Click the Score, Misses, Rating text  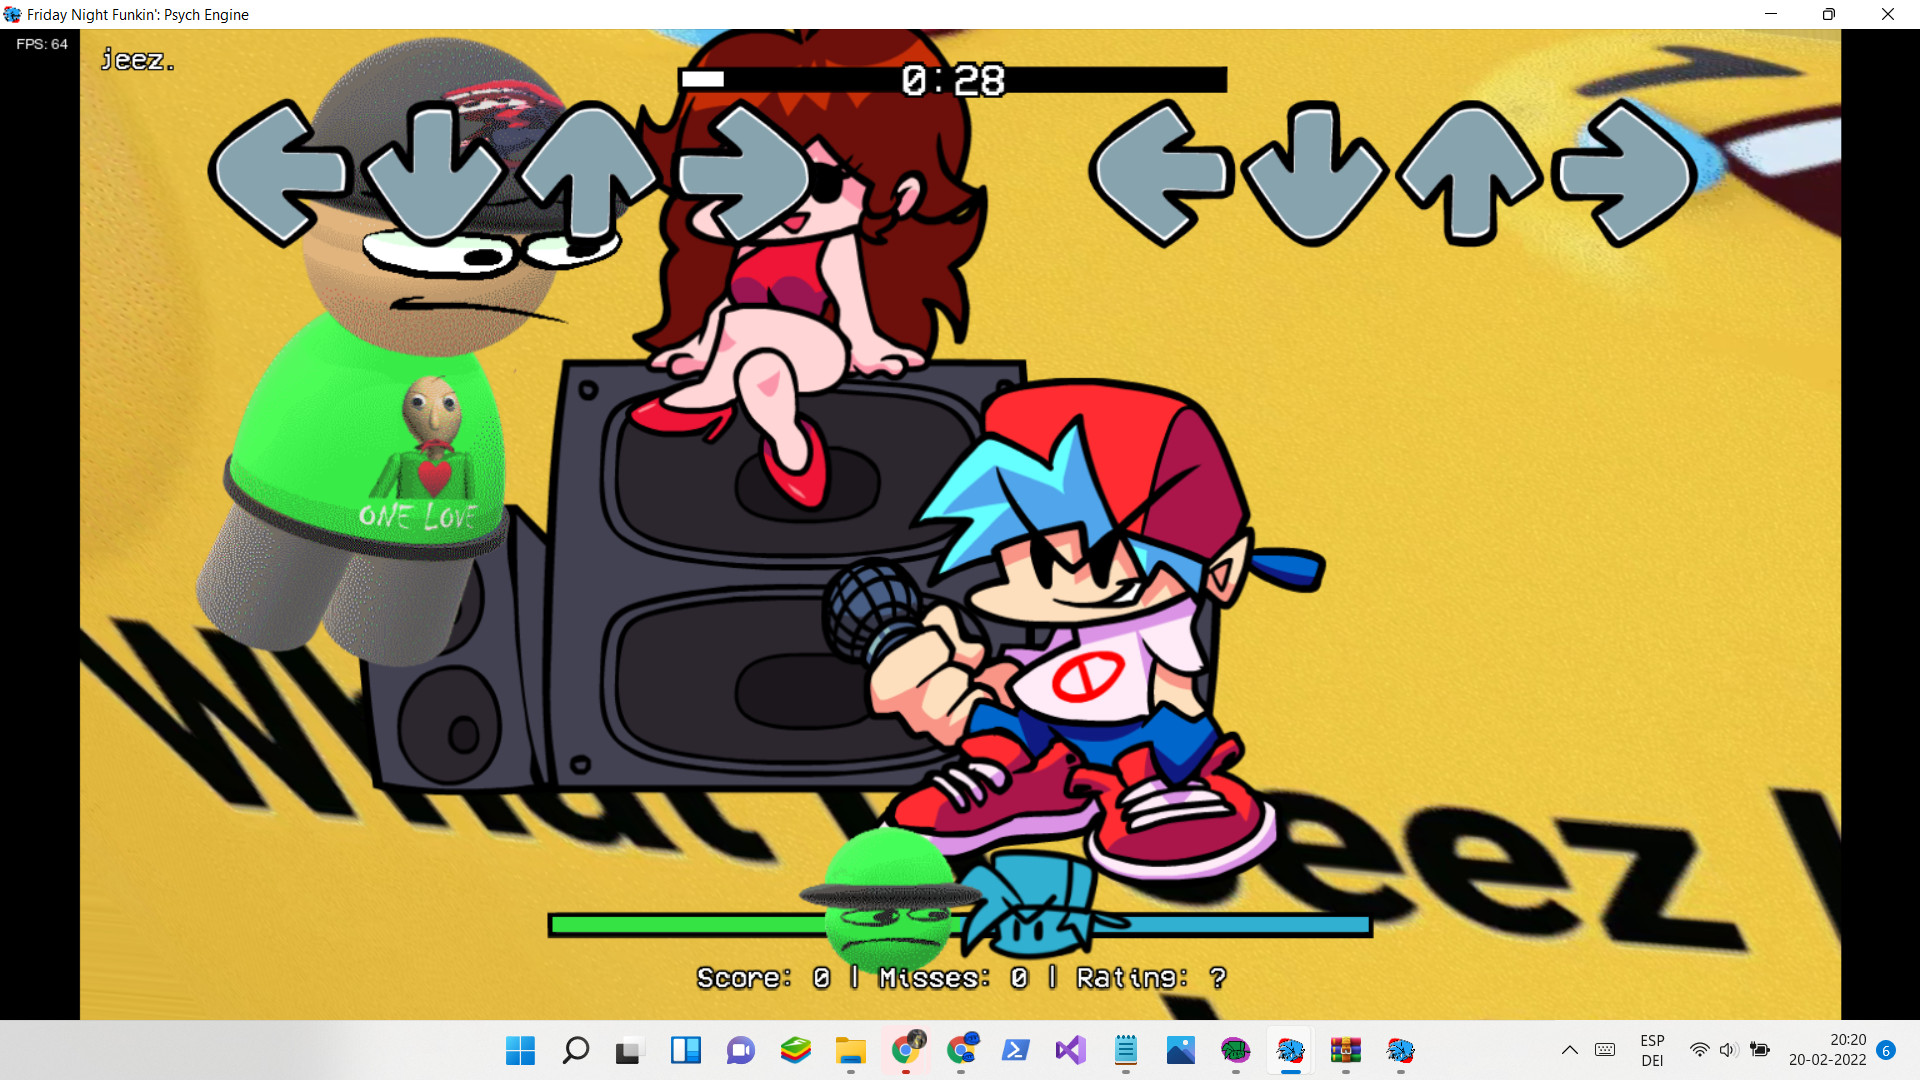[x=961, y=978]
